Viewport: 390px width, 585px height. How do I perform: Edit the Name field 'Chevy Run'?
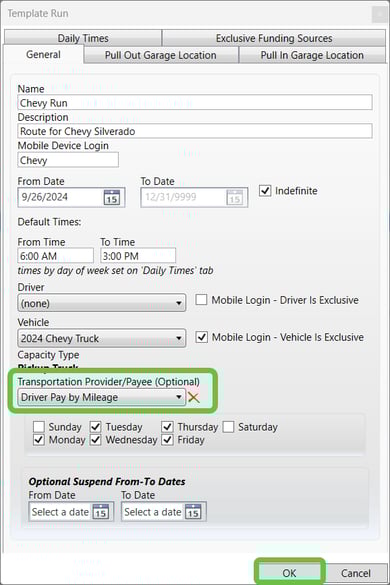click(x=195, y=103)
